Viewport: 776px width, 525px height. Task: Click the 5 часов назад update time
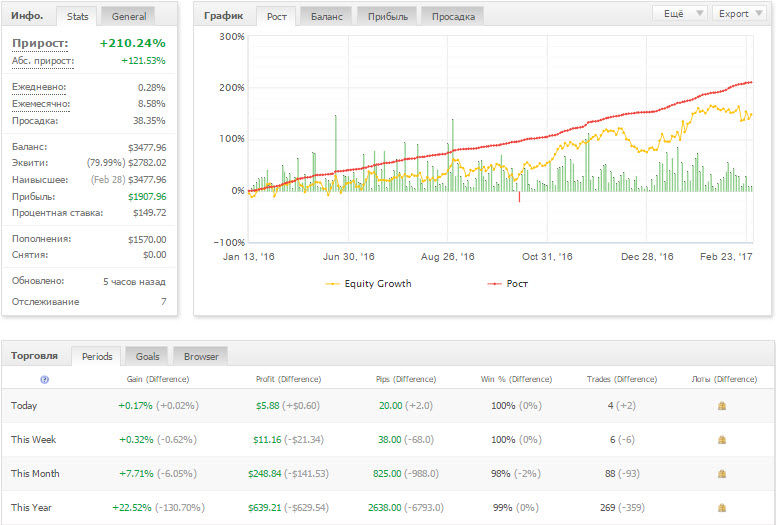coord(134,282)
